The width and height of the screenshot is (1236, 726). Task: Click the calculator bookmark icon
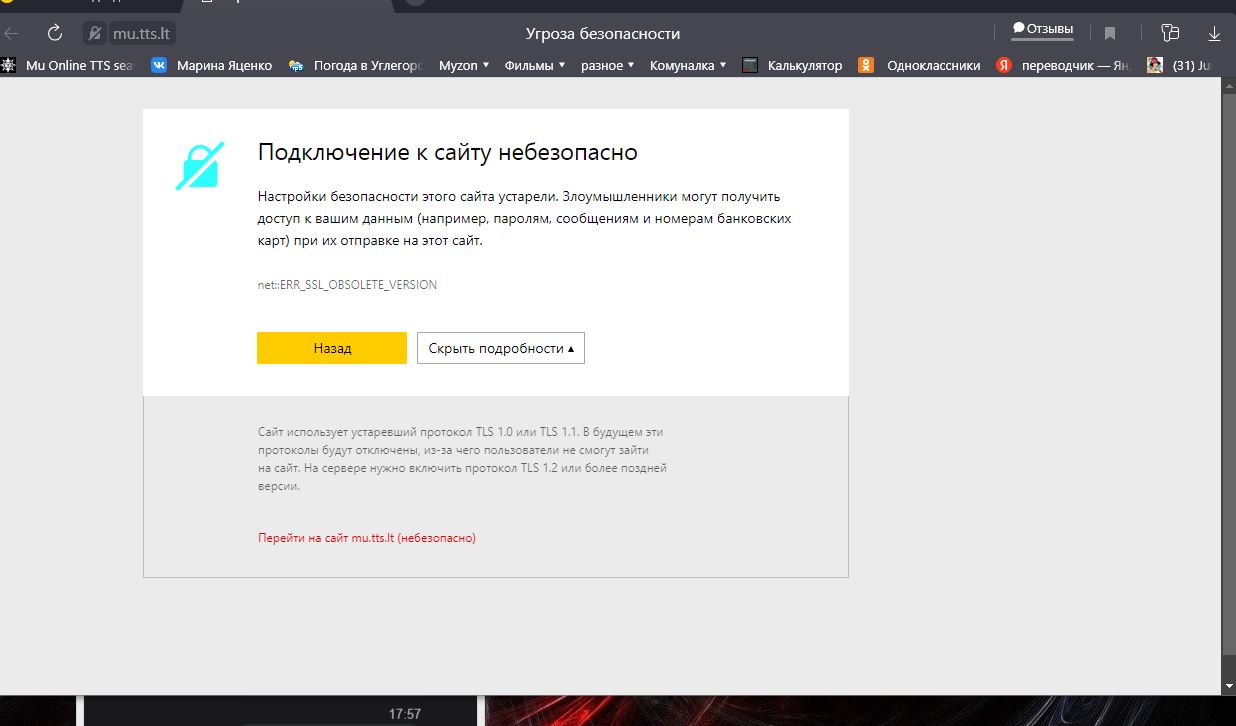[x=750, y=65]
